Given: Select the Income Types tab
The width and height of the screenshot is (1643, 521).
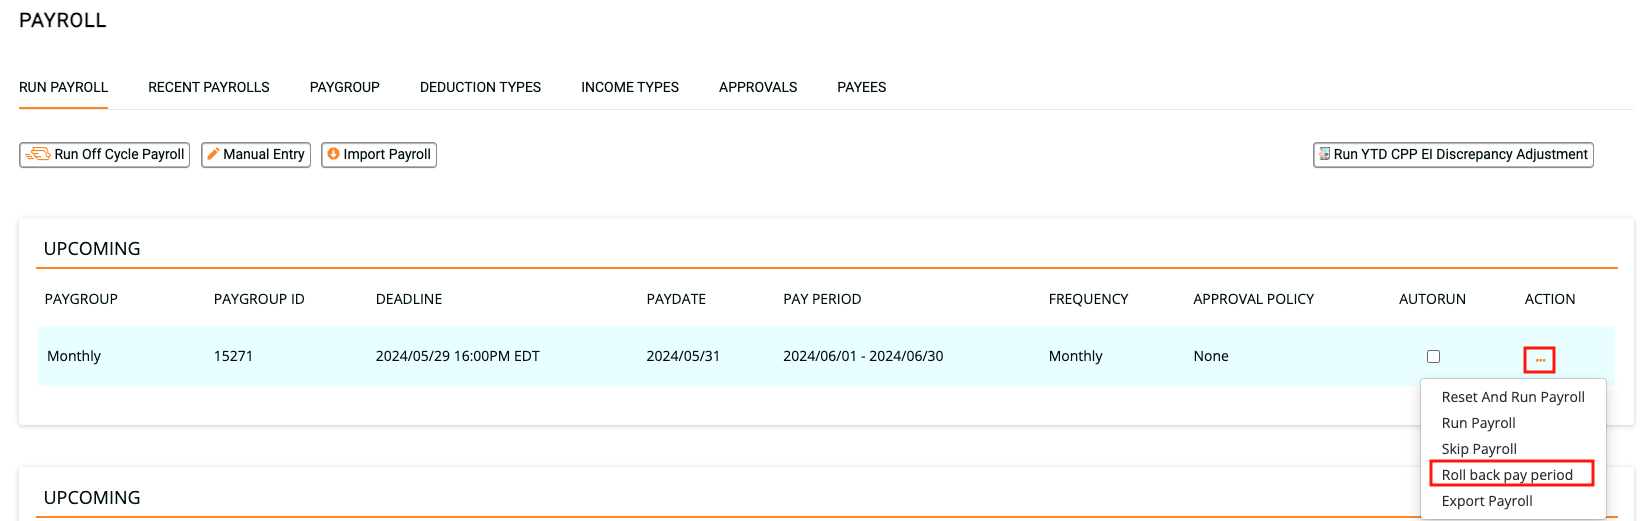Looking at the screenshot, I should [x=629, y=88].
